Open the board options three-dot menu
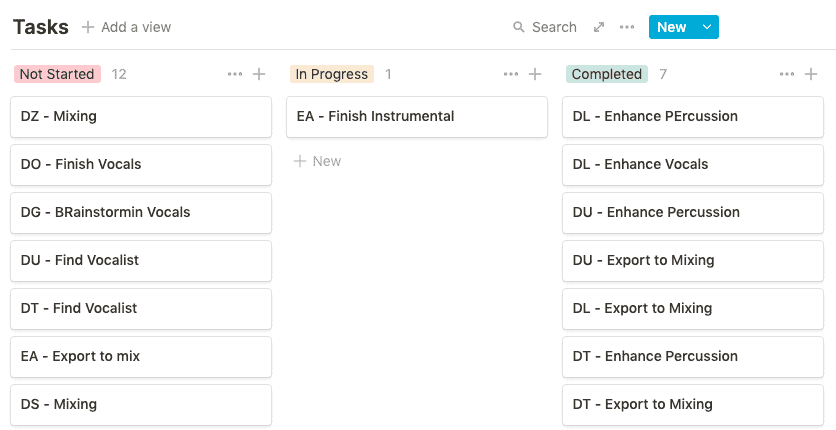Screen dimensions: 836x430 [627, 27]
